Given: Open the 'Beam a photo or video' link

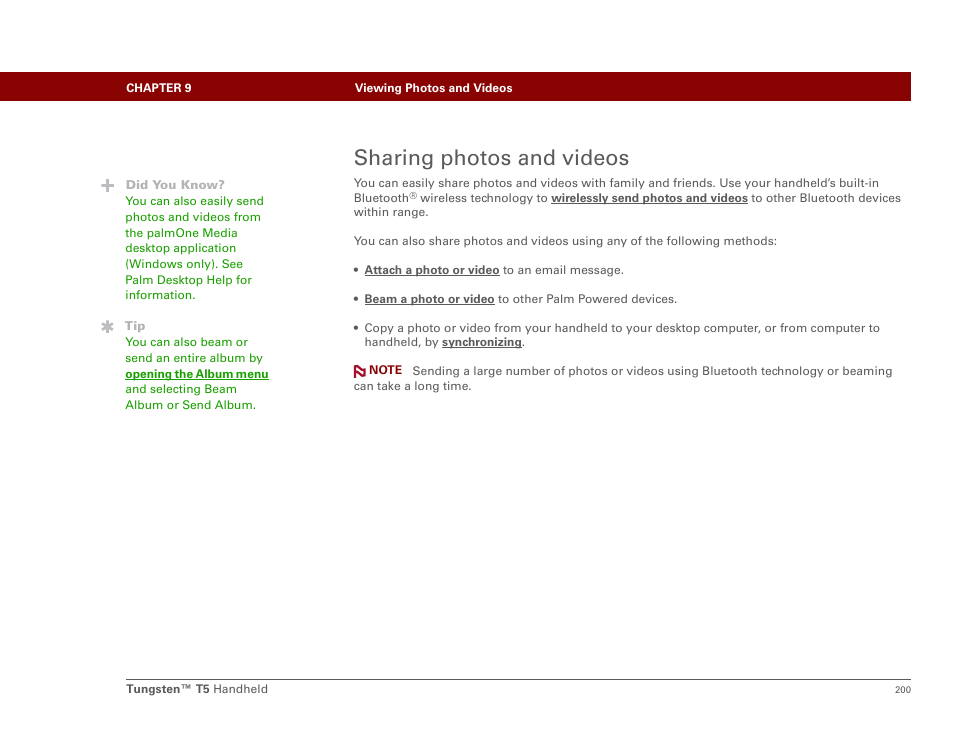Looking at the screenshot, I should click(430, 299).
